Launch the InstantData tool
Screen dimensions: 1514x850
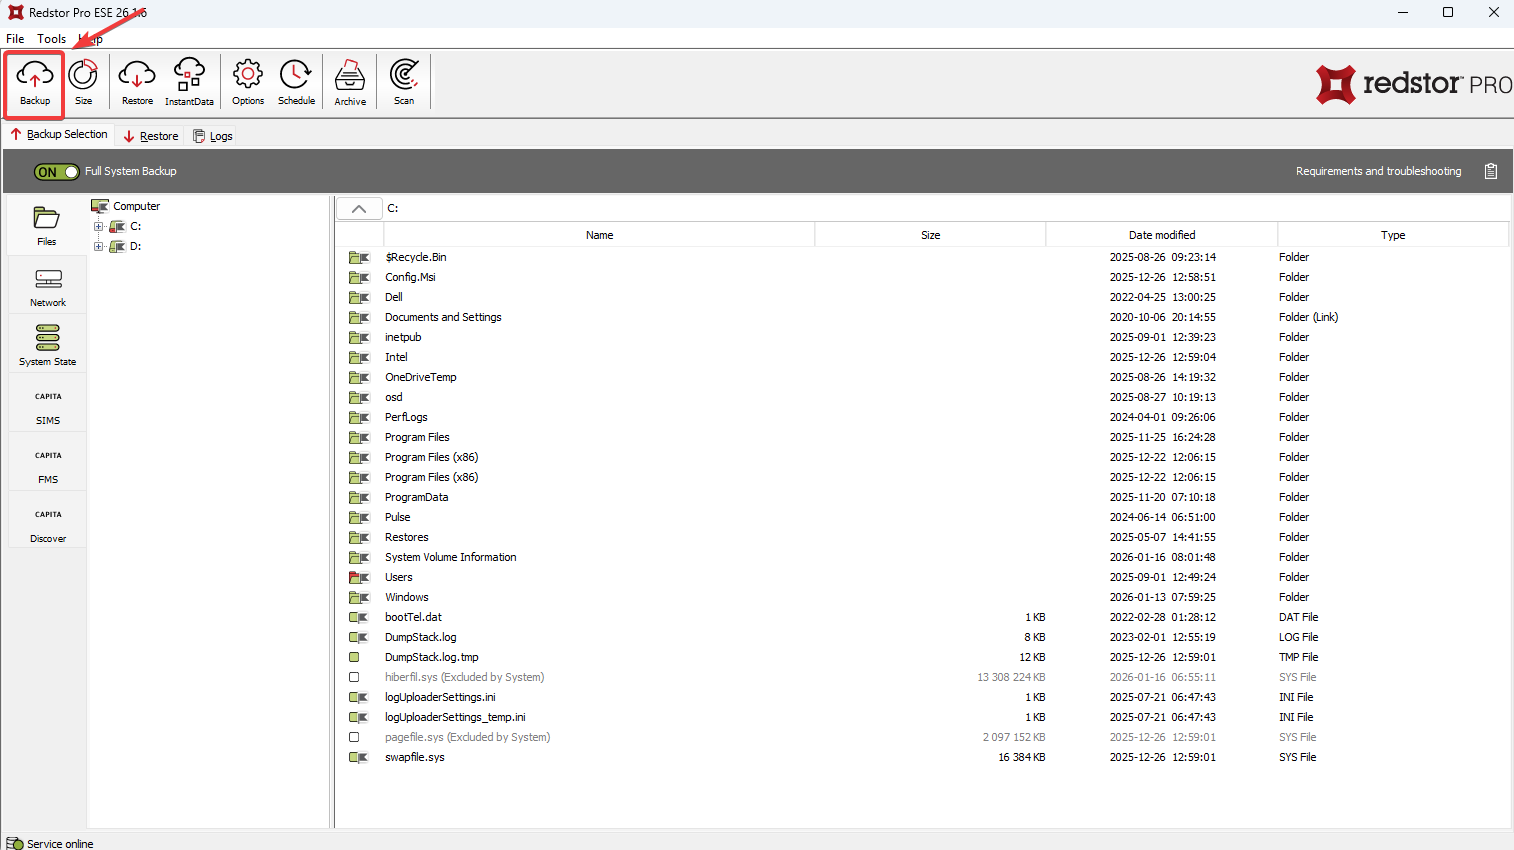[x=189, y=82]
